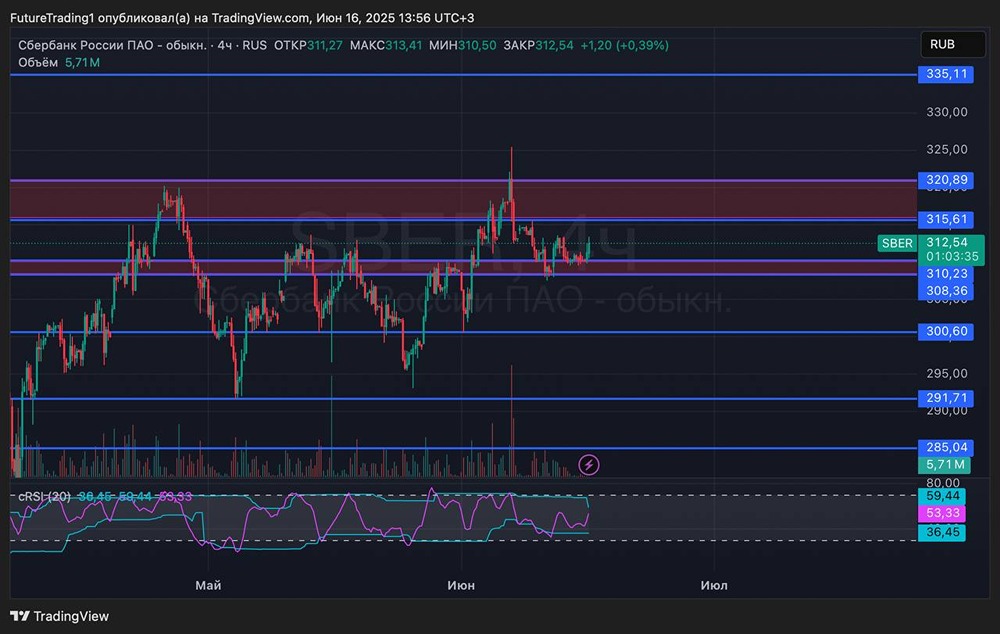The height and width of the screenshot is (634, 1000).
Task: Click the 5,71 M volume label on axis
Action: pos(945,465)
